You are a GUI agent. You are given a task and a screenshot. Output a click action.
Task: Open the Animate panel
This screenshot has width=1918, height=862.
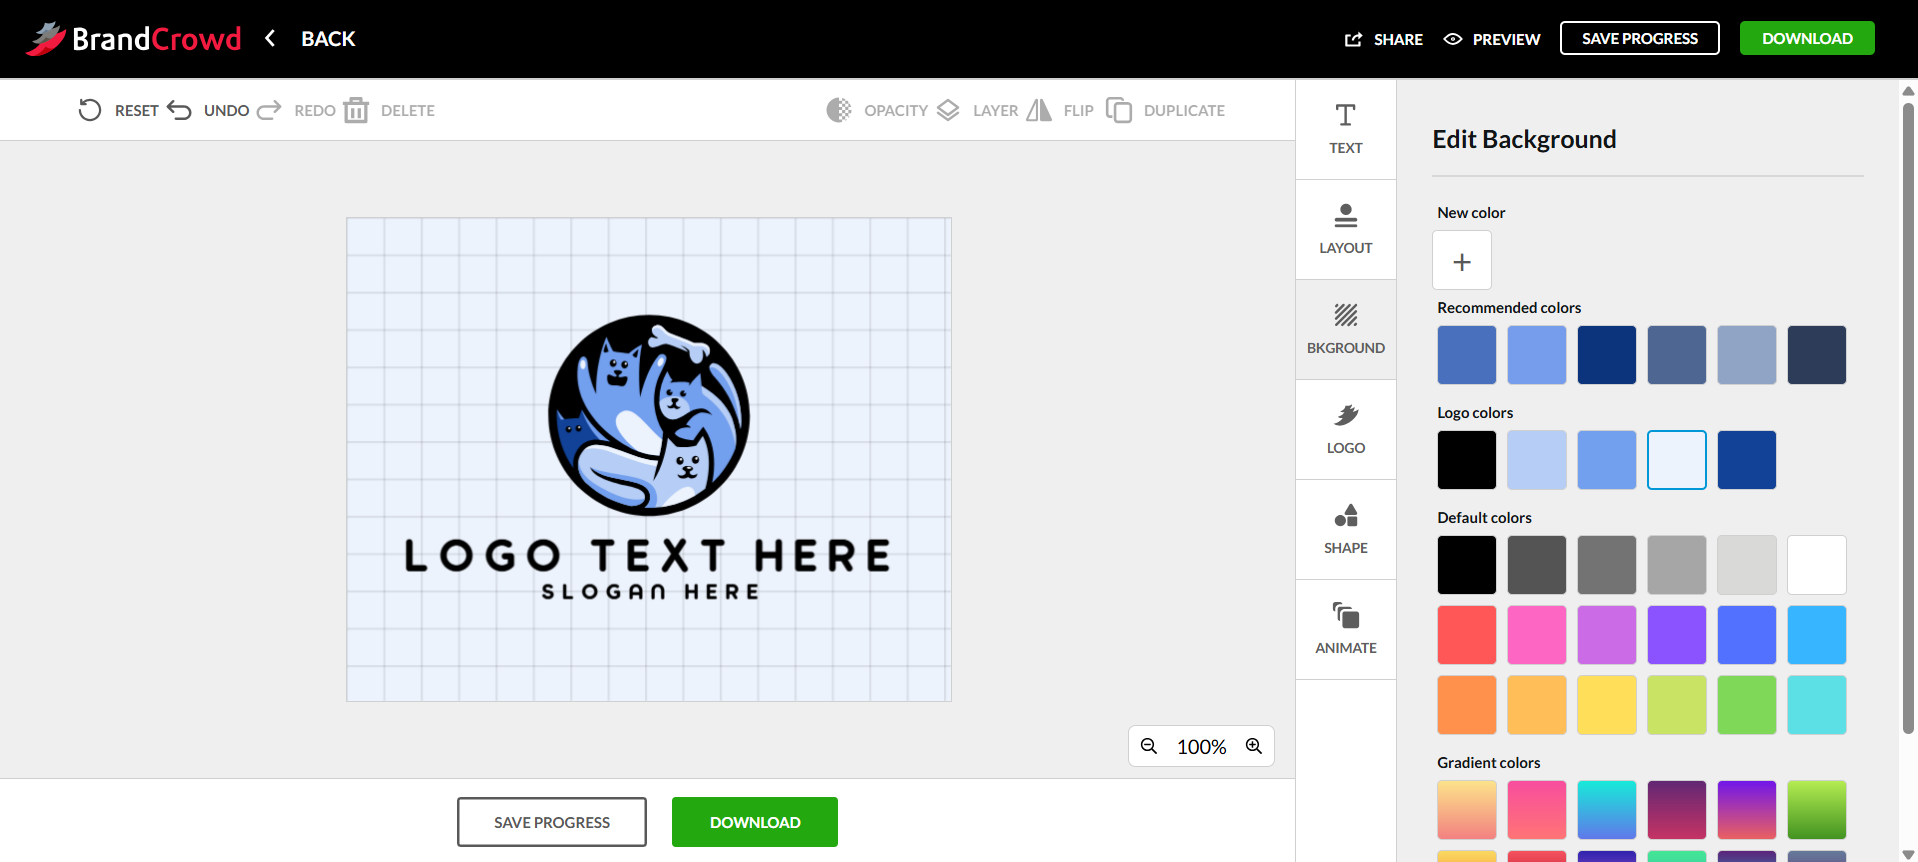(x=1346, y=630)
